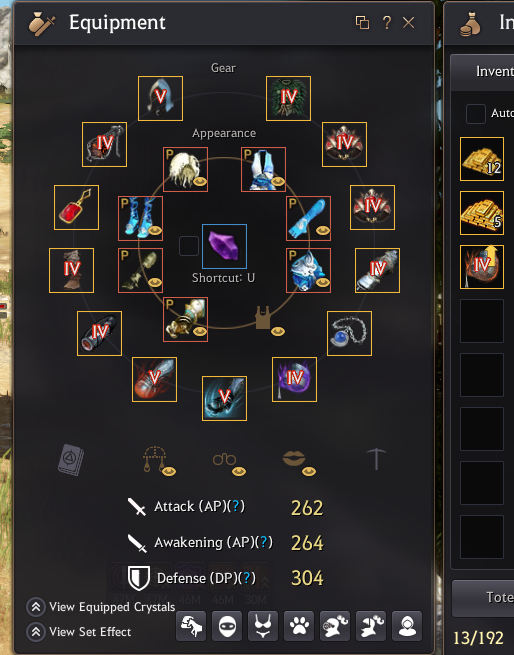The image size is (514, 655).
Task: Open the Equipment help question mark
Action: tap(387, 22)
